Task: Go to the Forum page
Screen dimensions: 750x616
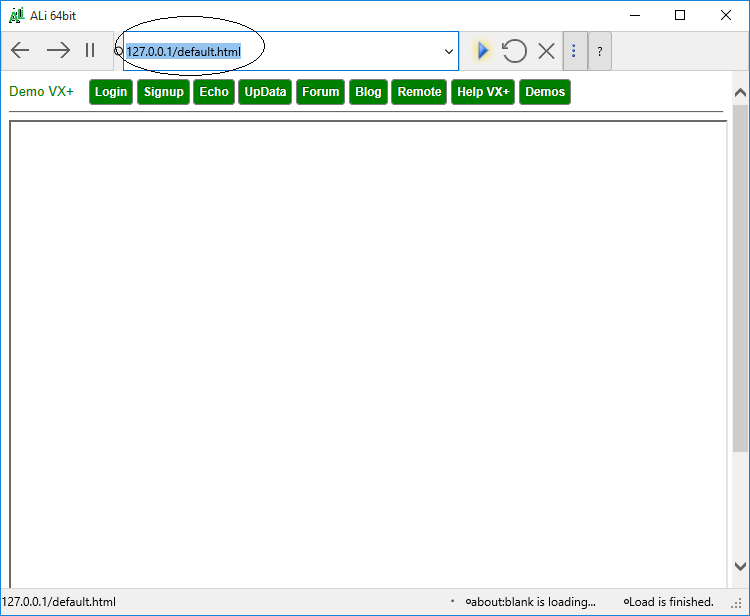Action: pos(321,92)
